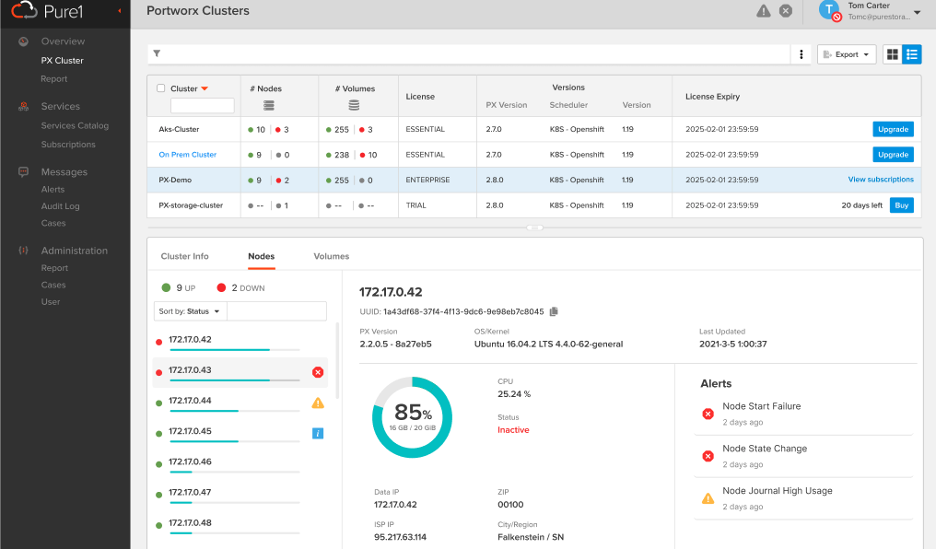Click the cluster filter search bar
The width and height of the screenshot is (936, 550).
tap(469, 54)
